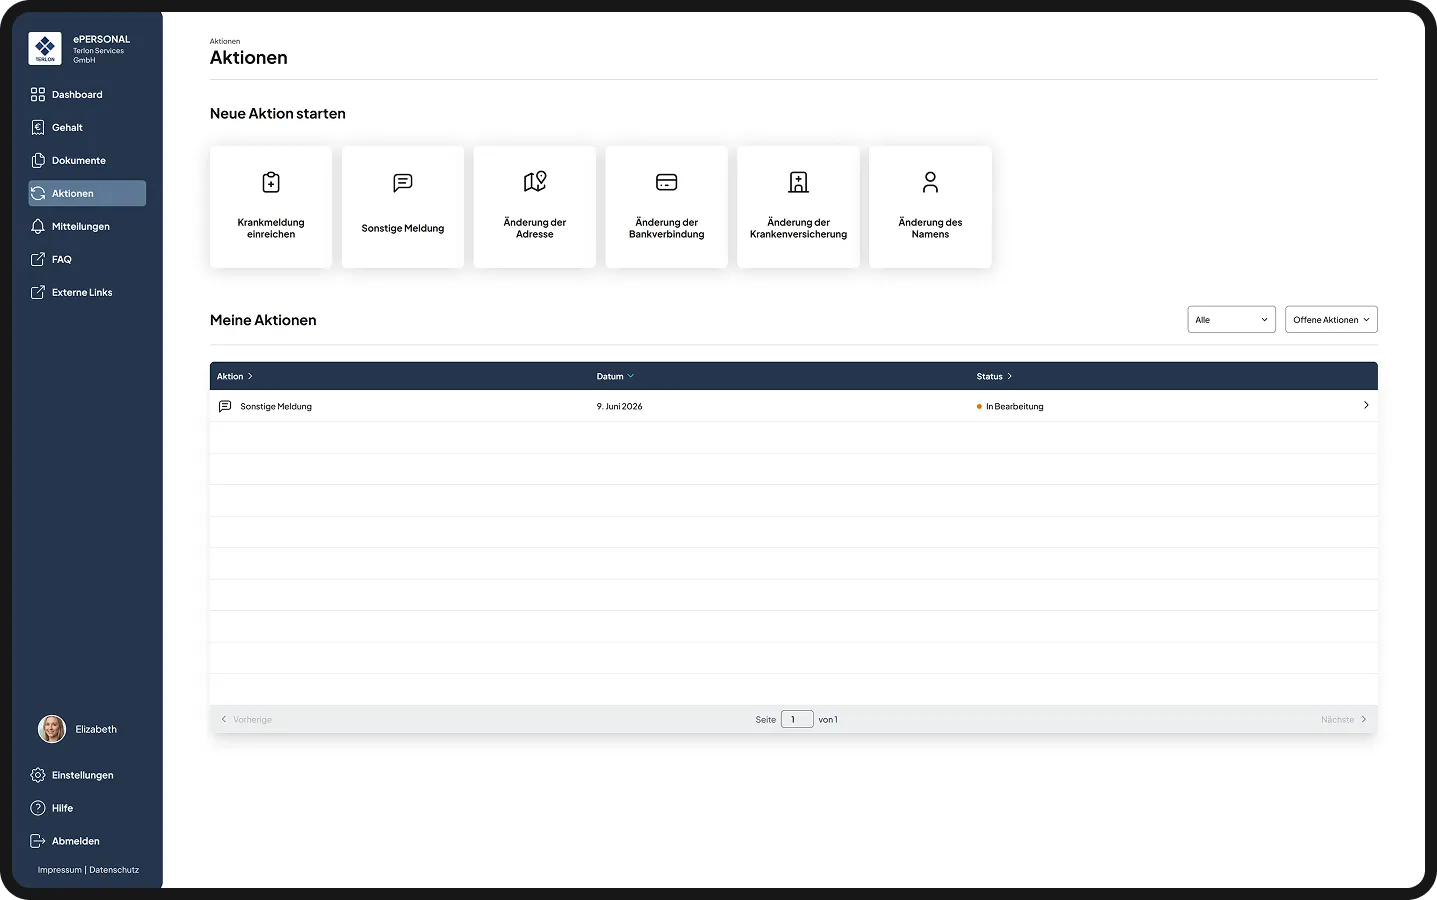Start Änderung der Adresse action
This screenshot has width=1437, height=900.
coord(535,207)
